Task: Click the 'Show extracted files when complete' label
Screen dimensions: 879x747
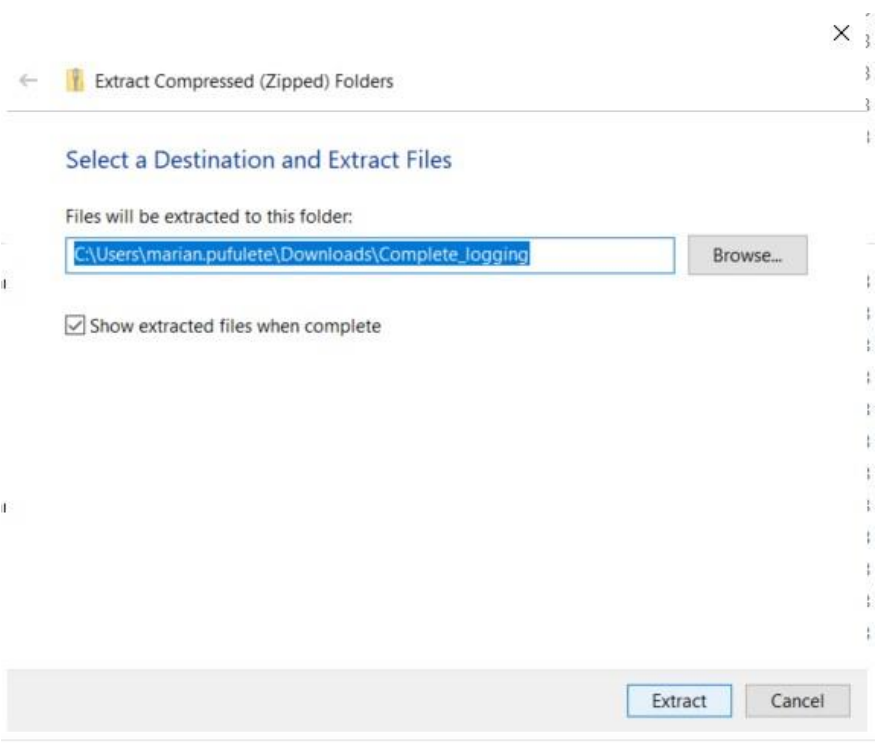Action: (x=235, y=326)
